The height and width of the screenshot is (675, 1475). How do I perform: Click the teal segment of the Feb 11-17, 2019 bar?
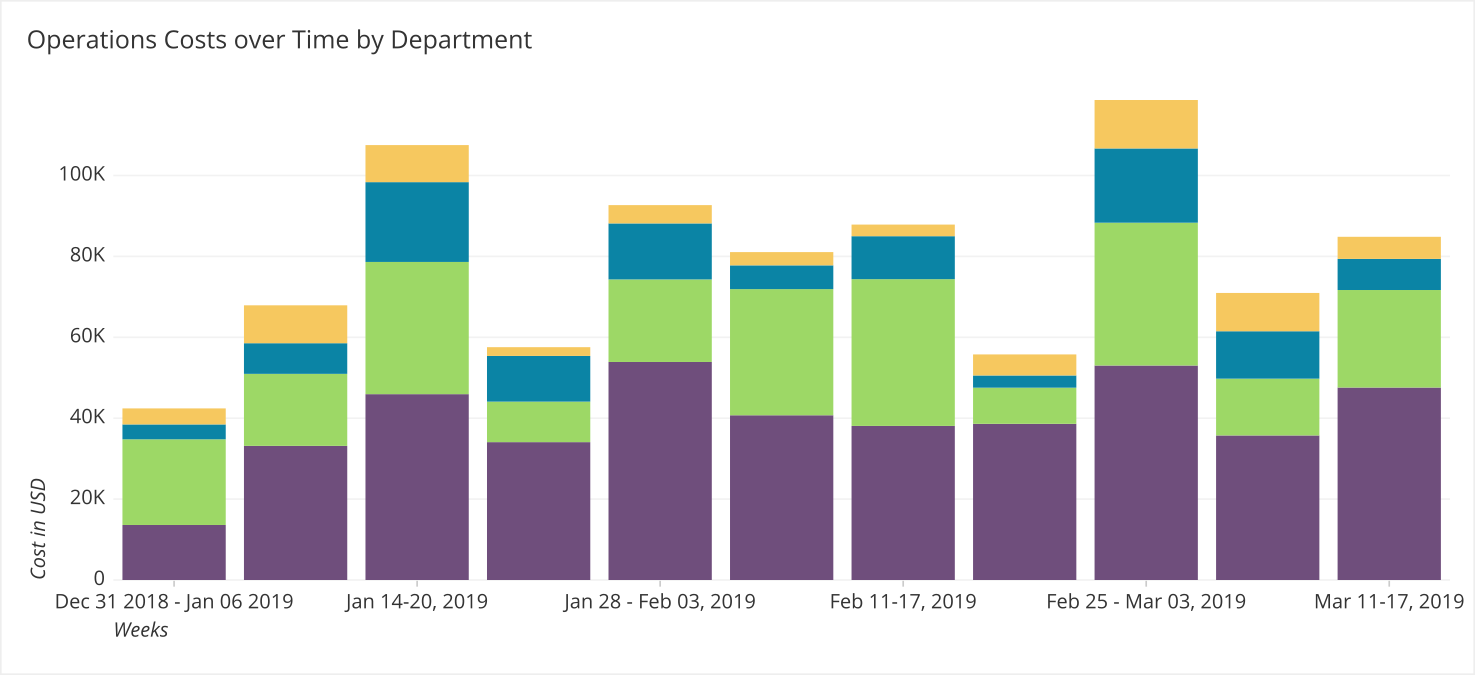pos(903,258)
